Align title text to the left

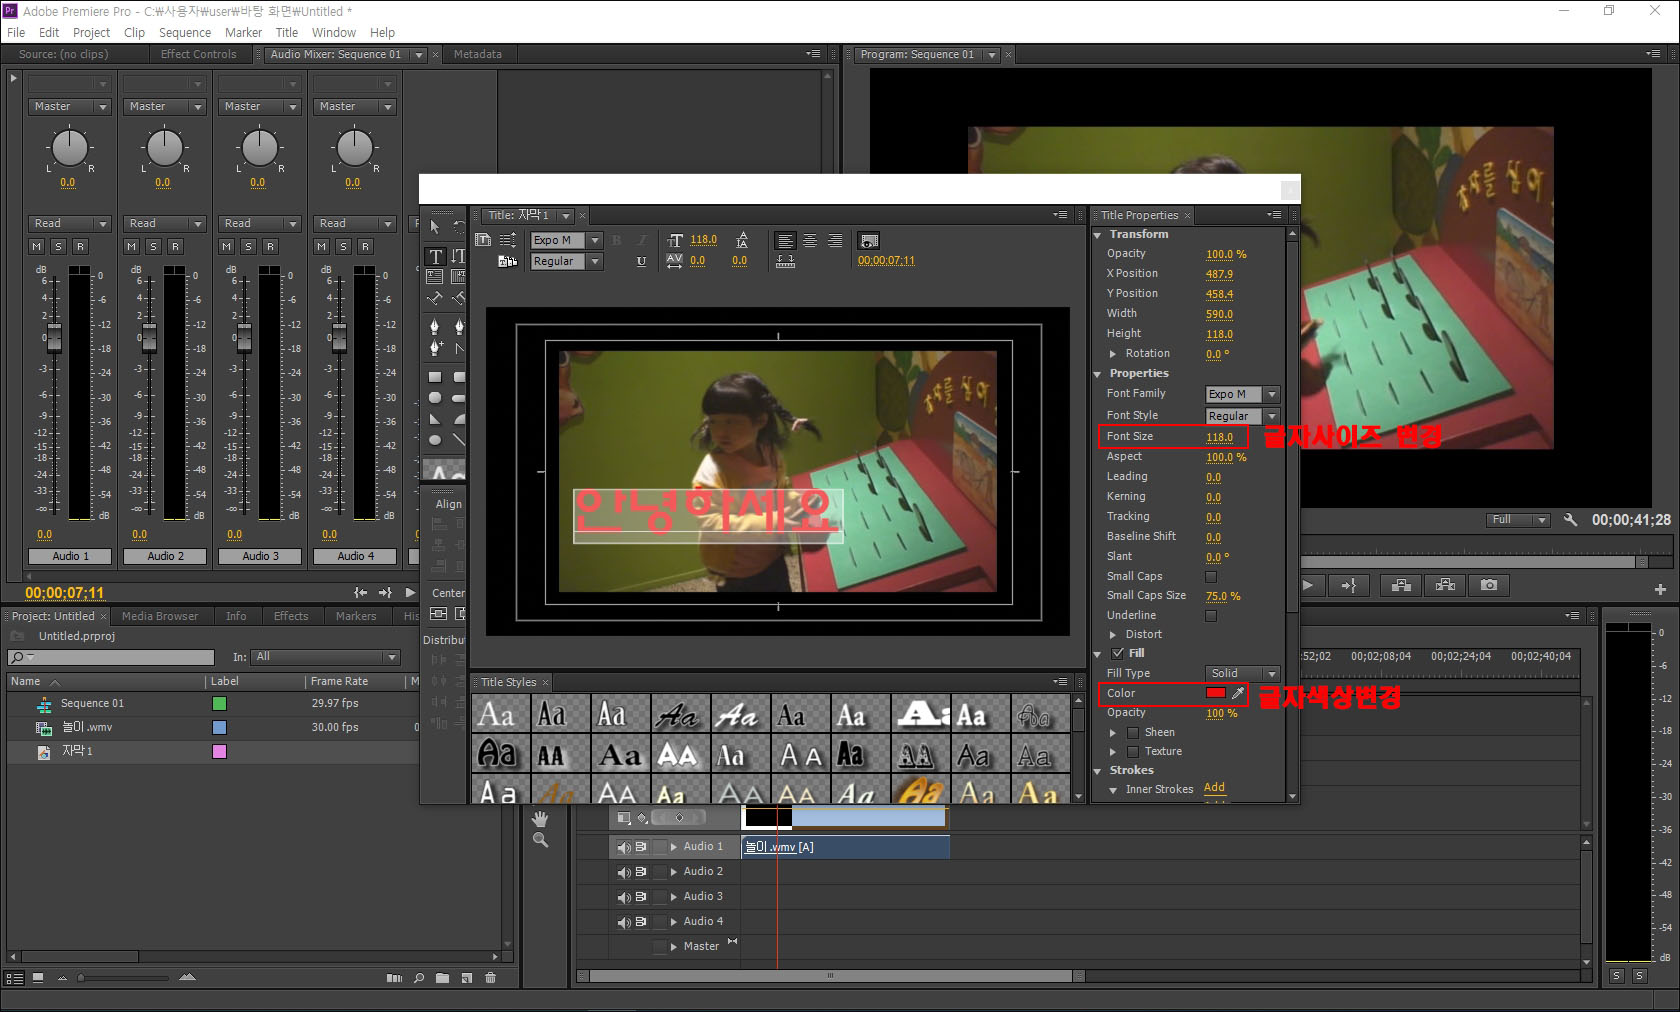pyautogui.click(x=785, y=241)
